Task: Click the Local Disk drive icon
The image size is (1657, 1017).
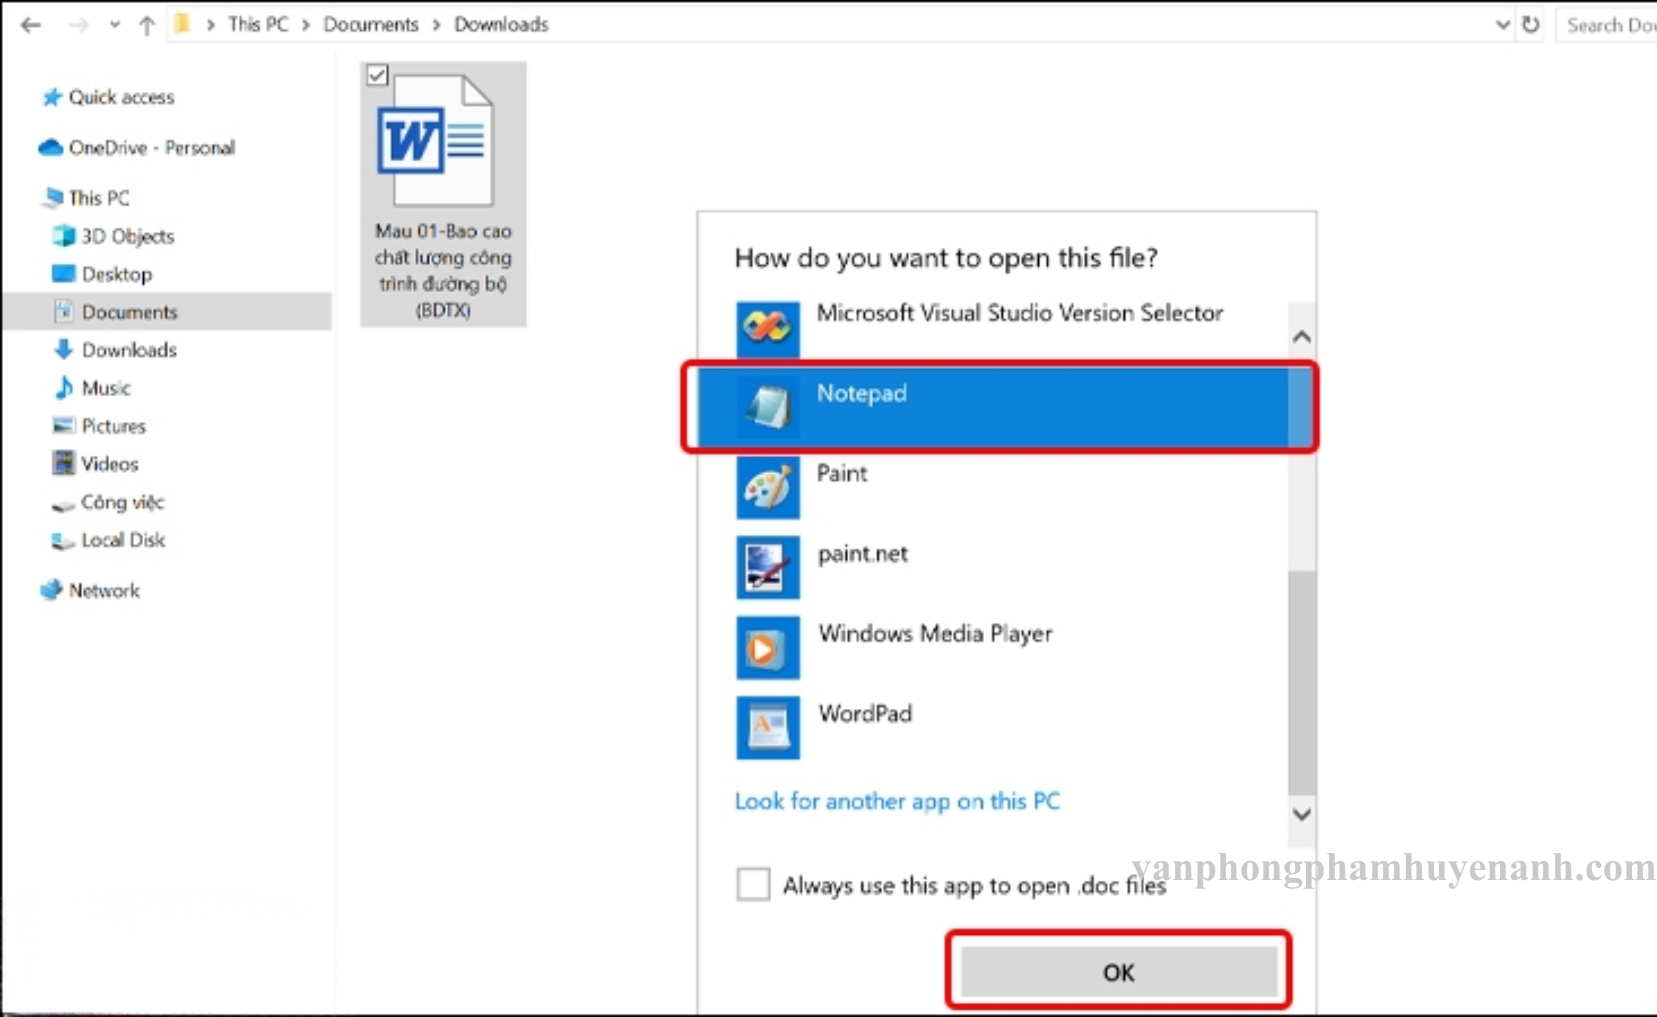Action: [x=64, y=541]
